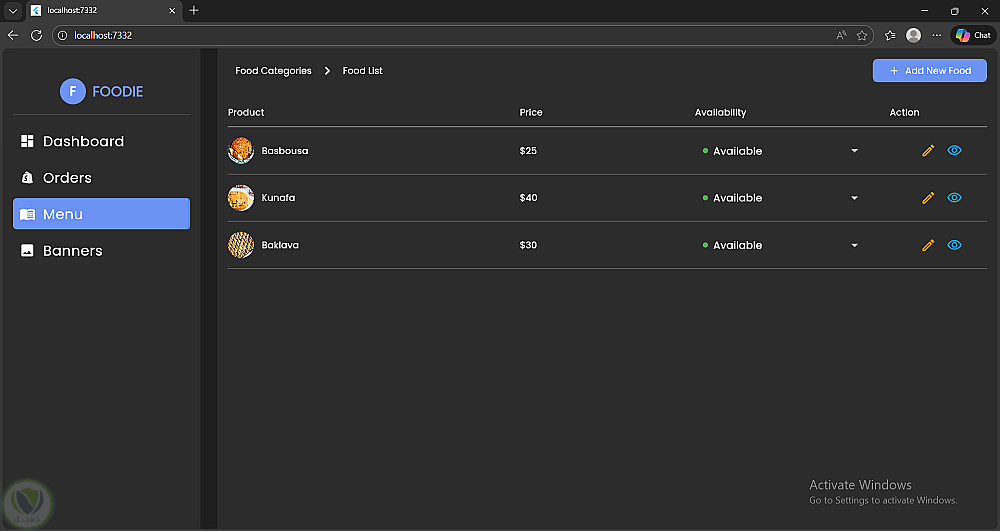Viewport: 1000px width, 531px height.
Task: Expand the Kunafa availability dropdown
Action: (854, 198)
